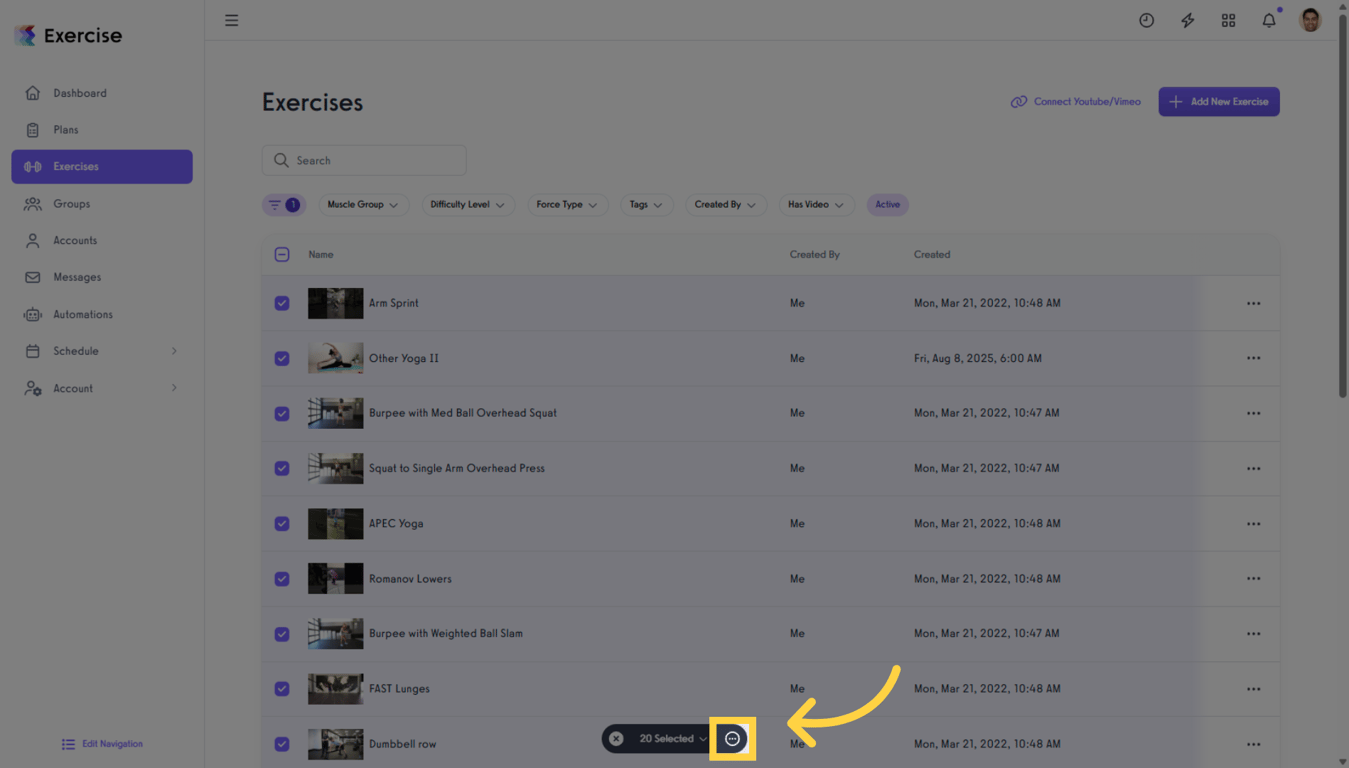Viewport: 1349px width, 768px height.
Task: Open the Created By filter dropdown
Action: pyautogui.click(x=726, y=205)
